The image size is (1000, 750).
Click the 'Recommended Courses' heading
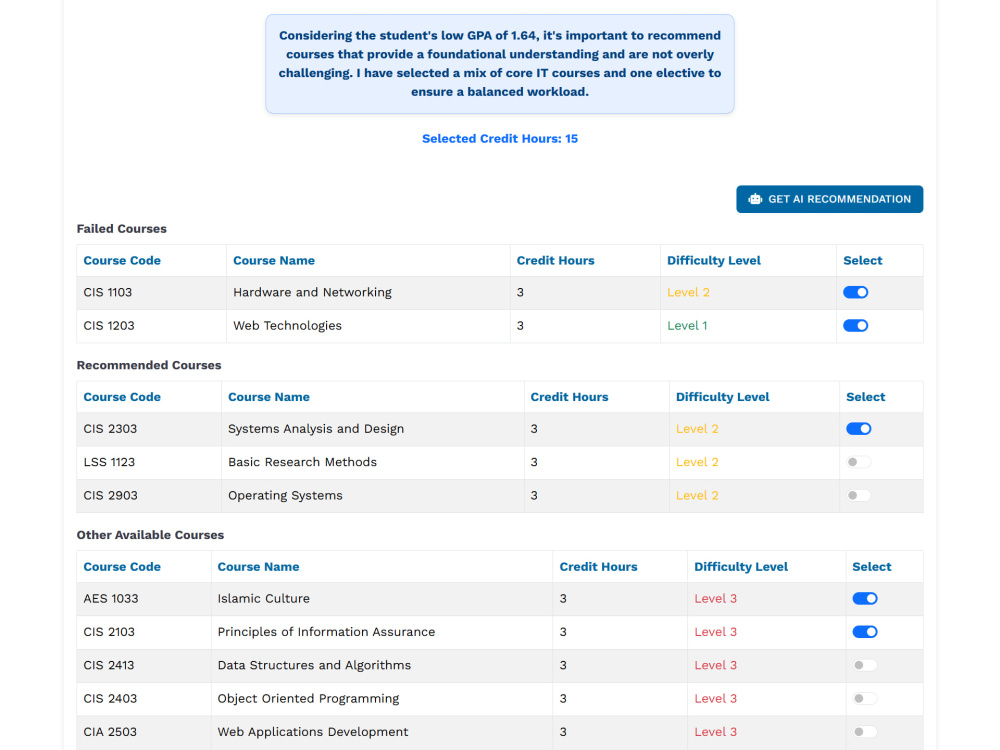pyautogui.click(x=149, y=365)
